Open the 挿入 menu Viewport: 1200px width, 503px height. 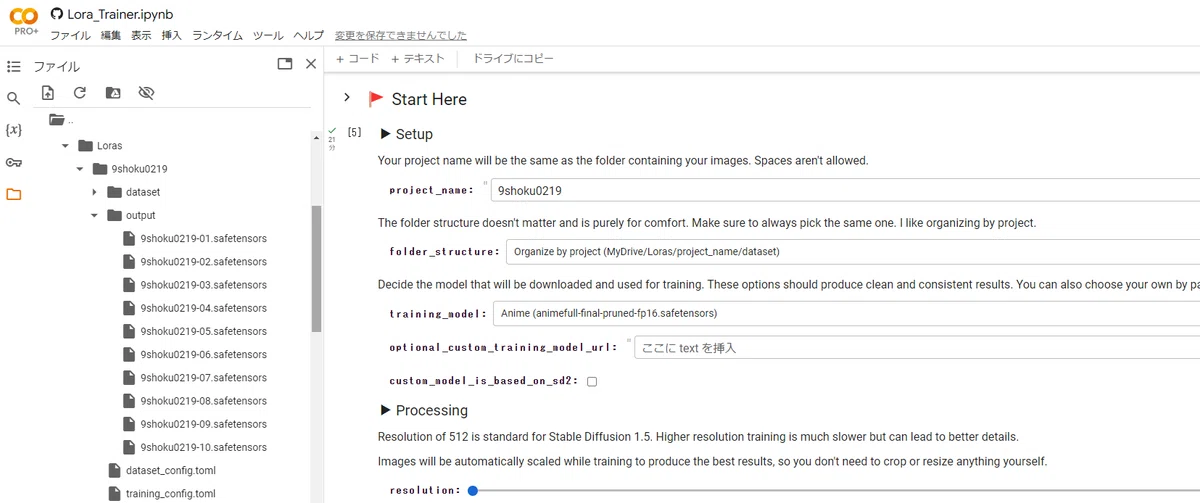[172, 35]
